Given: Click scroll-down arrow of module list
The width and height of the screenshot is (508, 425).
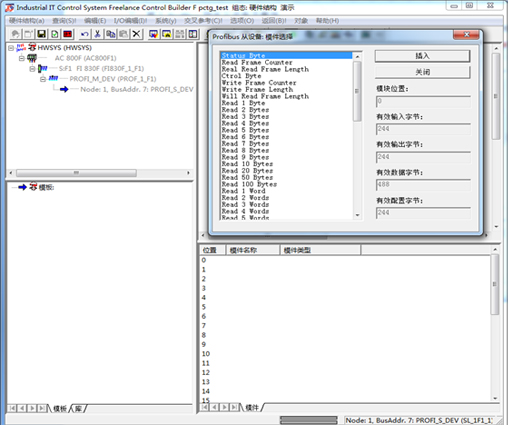Looking at the screenshot, I should pyautogui.click(x=357, y=215).
